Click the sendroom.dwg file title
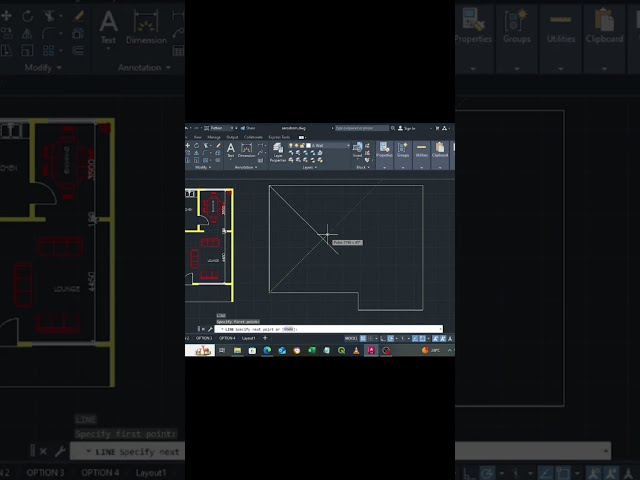This screenshot has height=480, width=640. pos(293,128)
